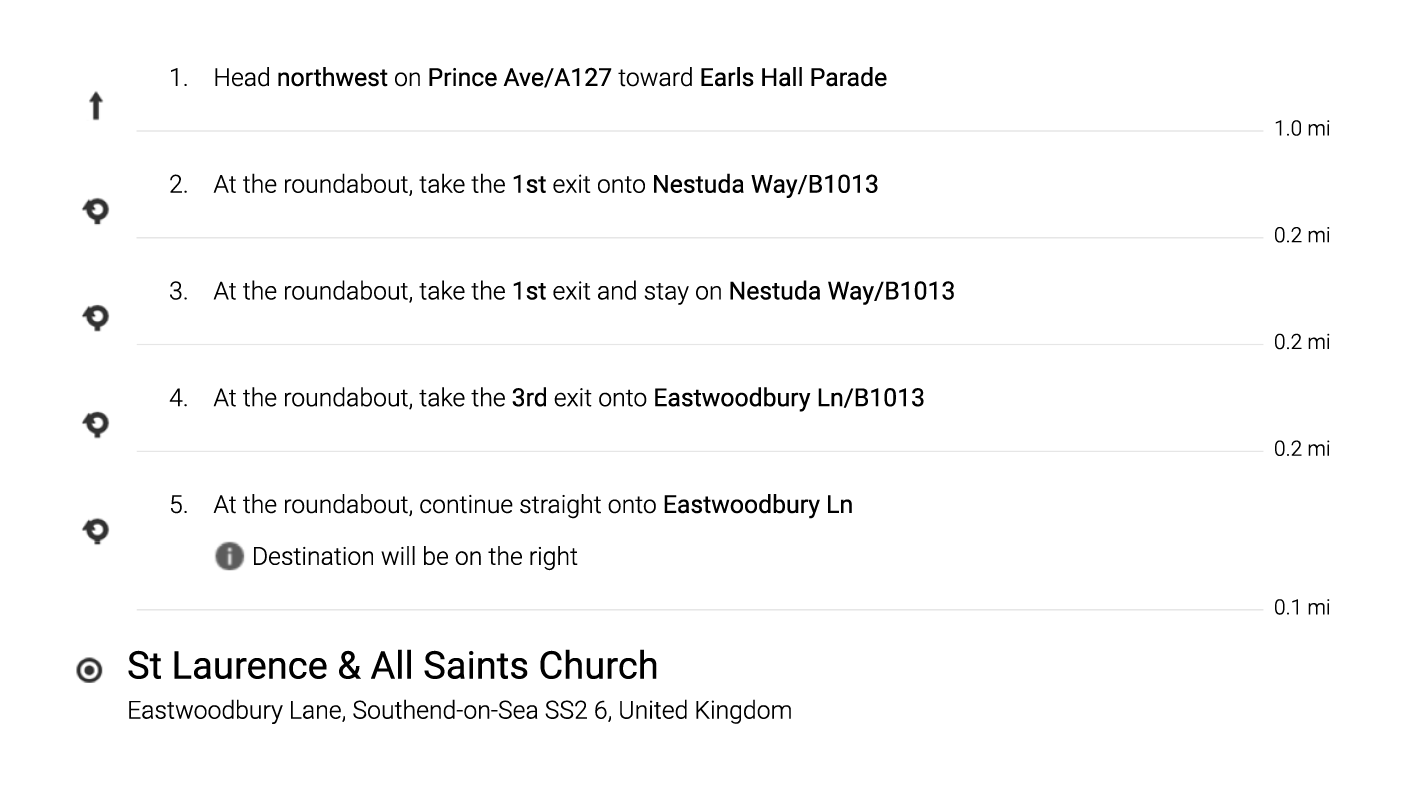Click the straight-ahead arrow icon for step 1
Screen dimensions: 1401x804
pos(95,105)
